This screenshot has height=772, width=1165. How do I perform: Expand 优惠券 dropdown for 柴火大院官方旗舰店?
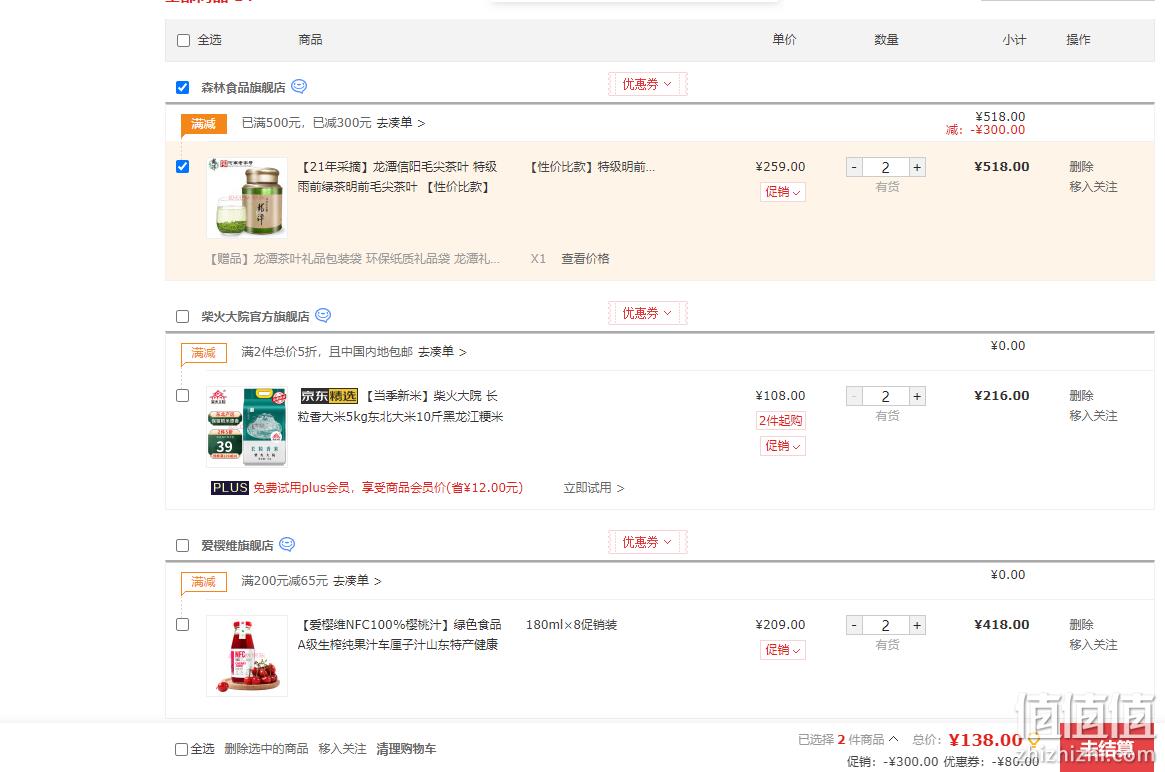(647, 313)
